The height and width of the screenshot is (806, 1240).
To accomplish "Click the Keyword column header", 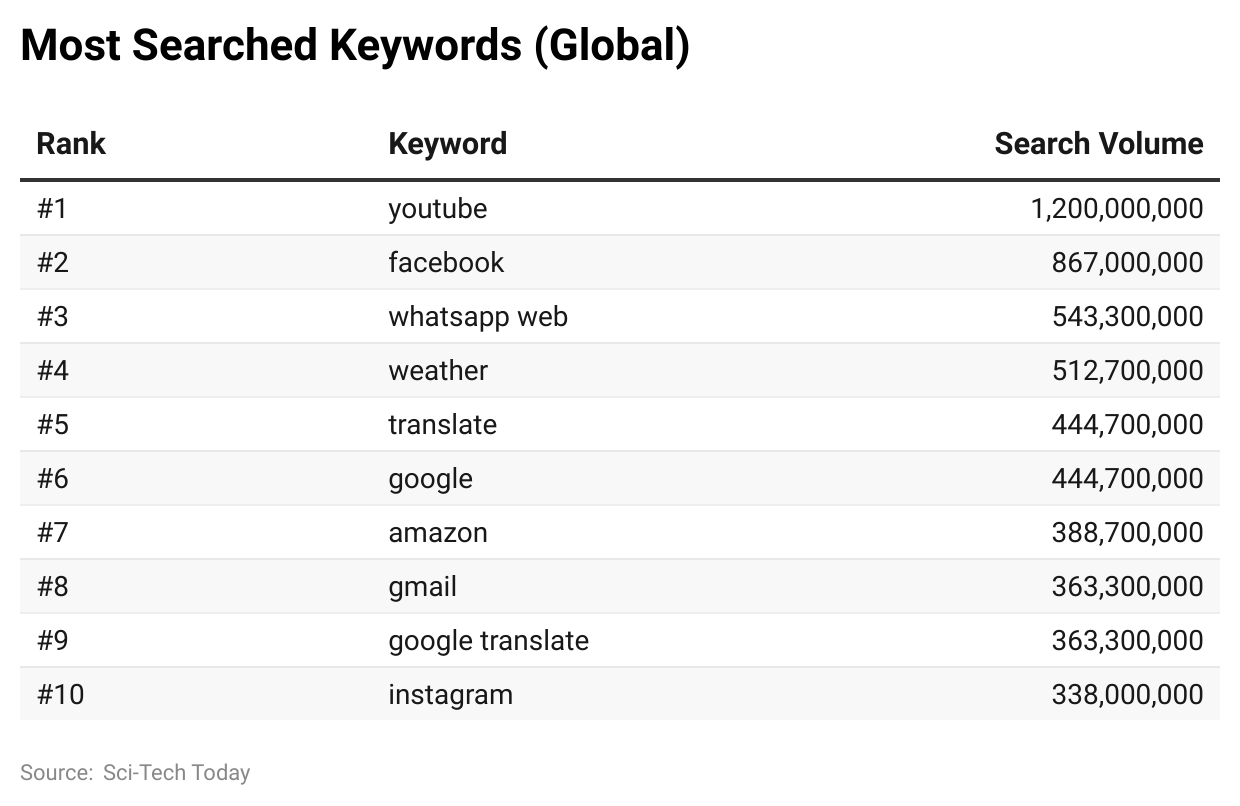I will [447, 144].
